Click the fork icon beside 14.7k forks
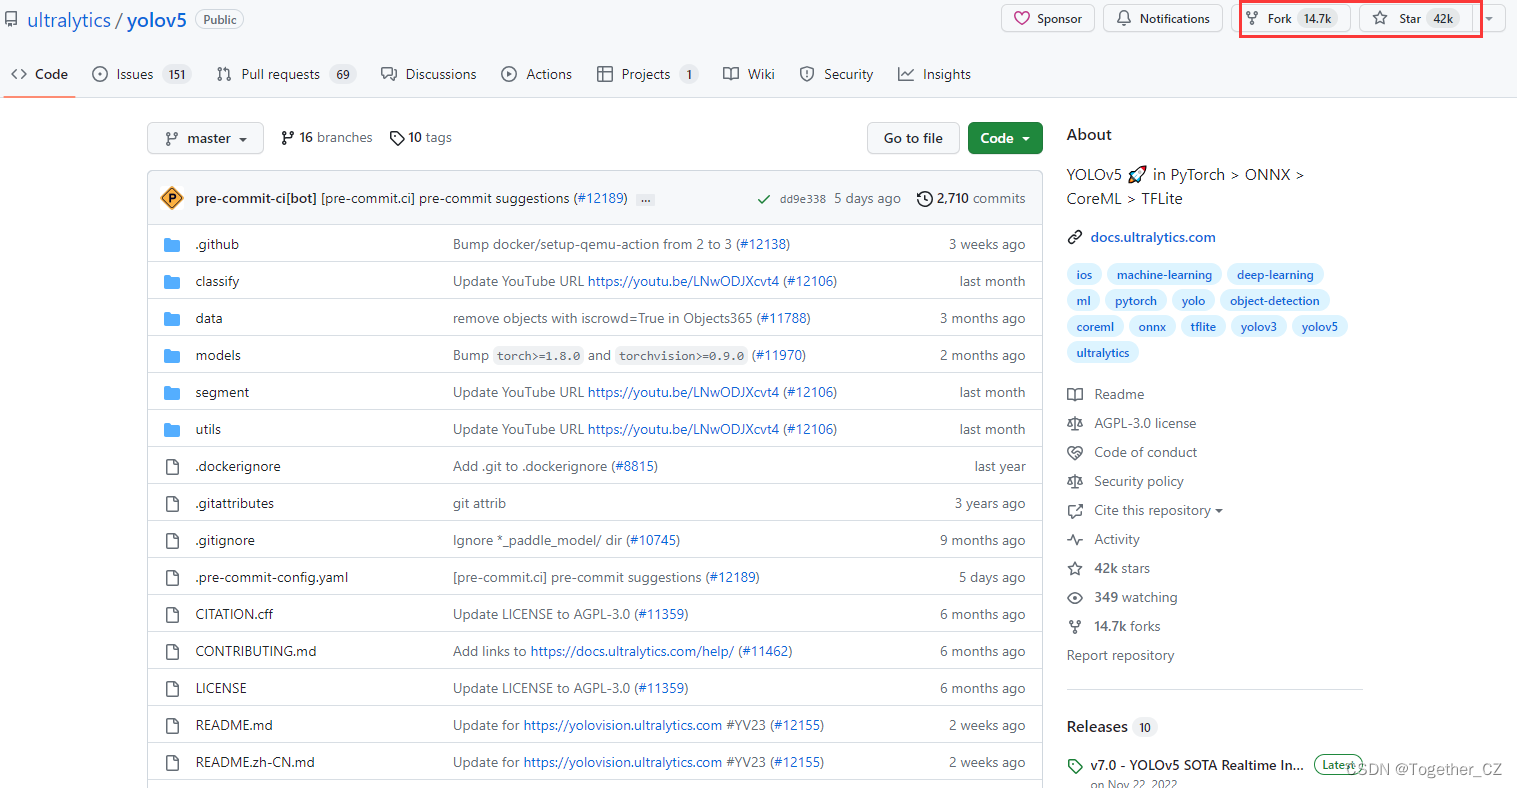This screenshot has height=788, width=1517. click(1075, 627)
